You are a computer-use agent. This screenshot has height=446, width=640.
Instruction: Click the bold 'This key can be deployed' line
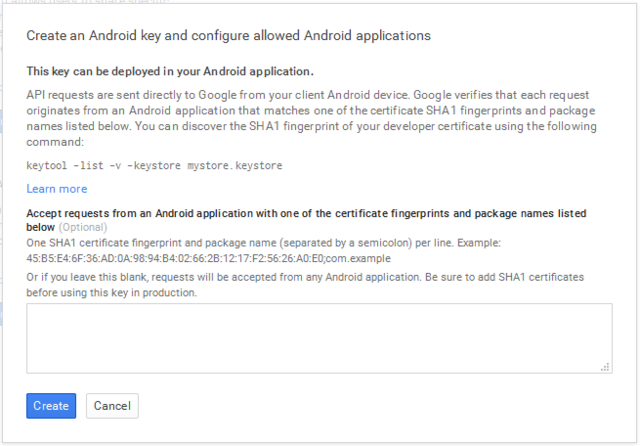pyautogui.click(x=170, y=71)
